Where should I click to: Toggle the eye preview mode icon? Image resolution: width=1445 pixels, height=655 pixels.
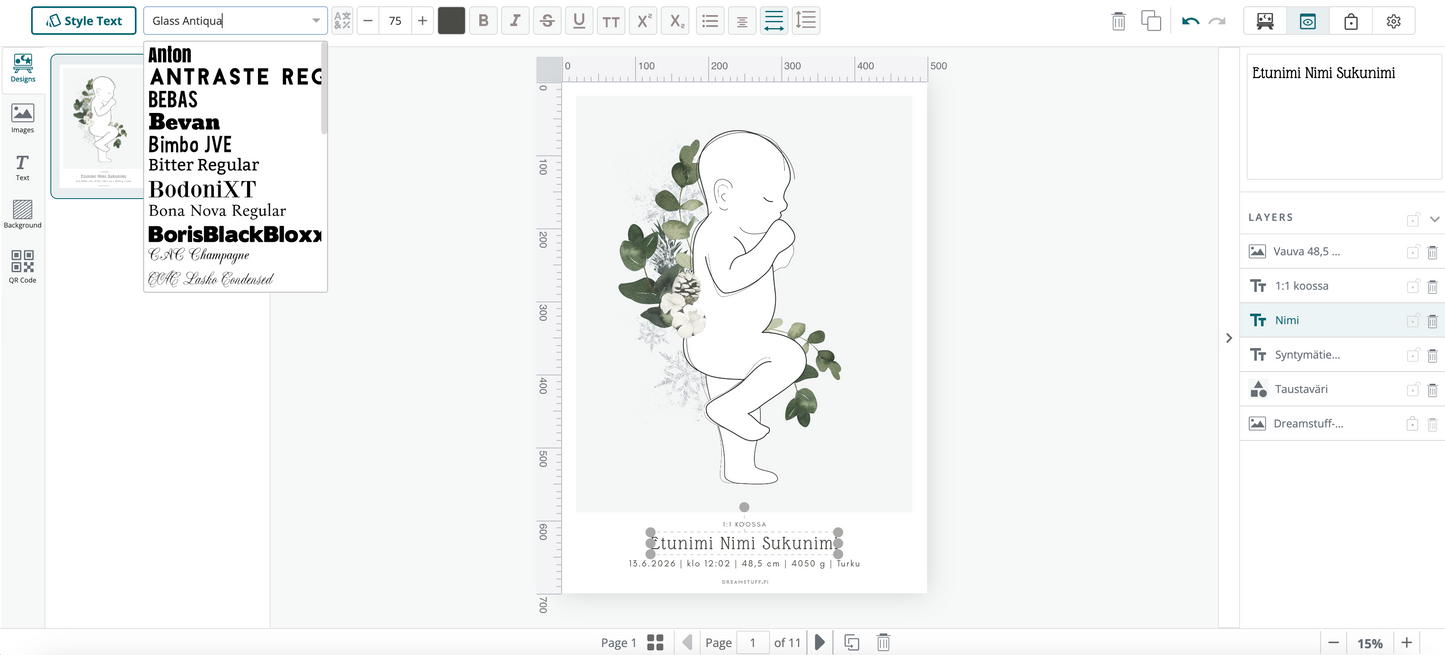click(1308, 21)
